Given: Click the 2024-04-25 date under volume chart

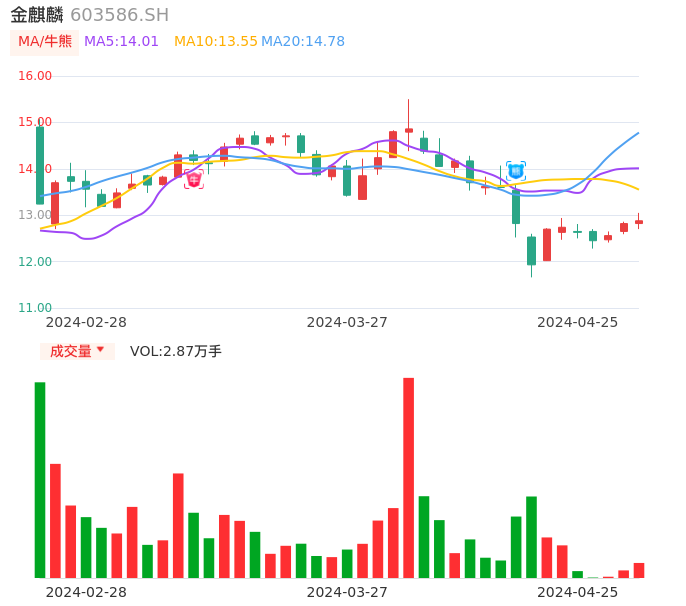Looking at the screenshot, I should 577,592.
